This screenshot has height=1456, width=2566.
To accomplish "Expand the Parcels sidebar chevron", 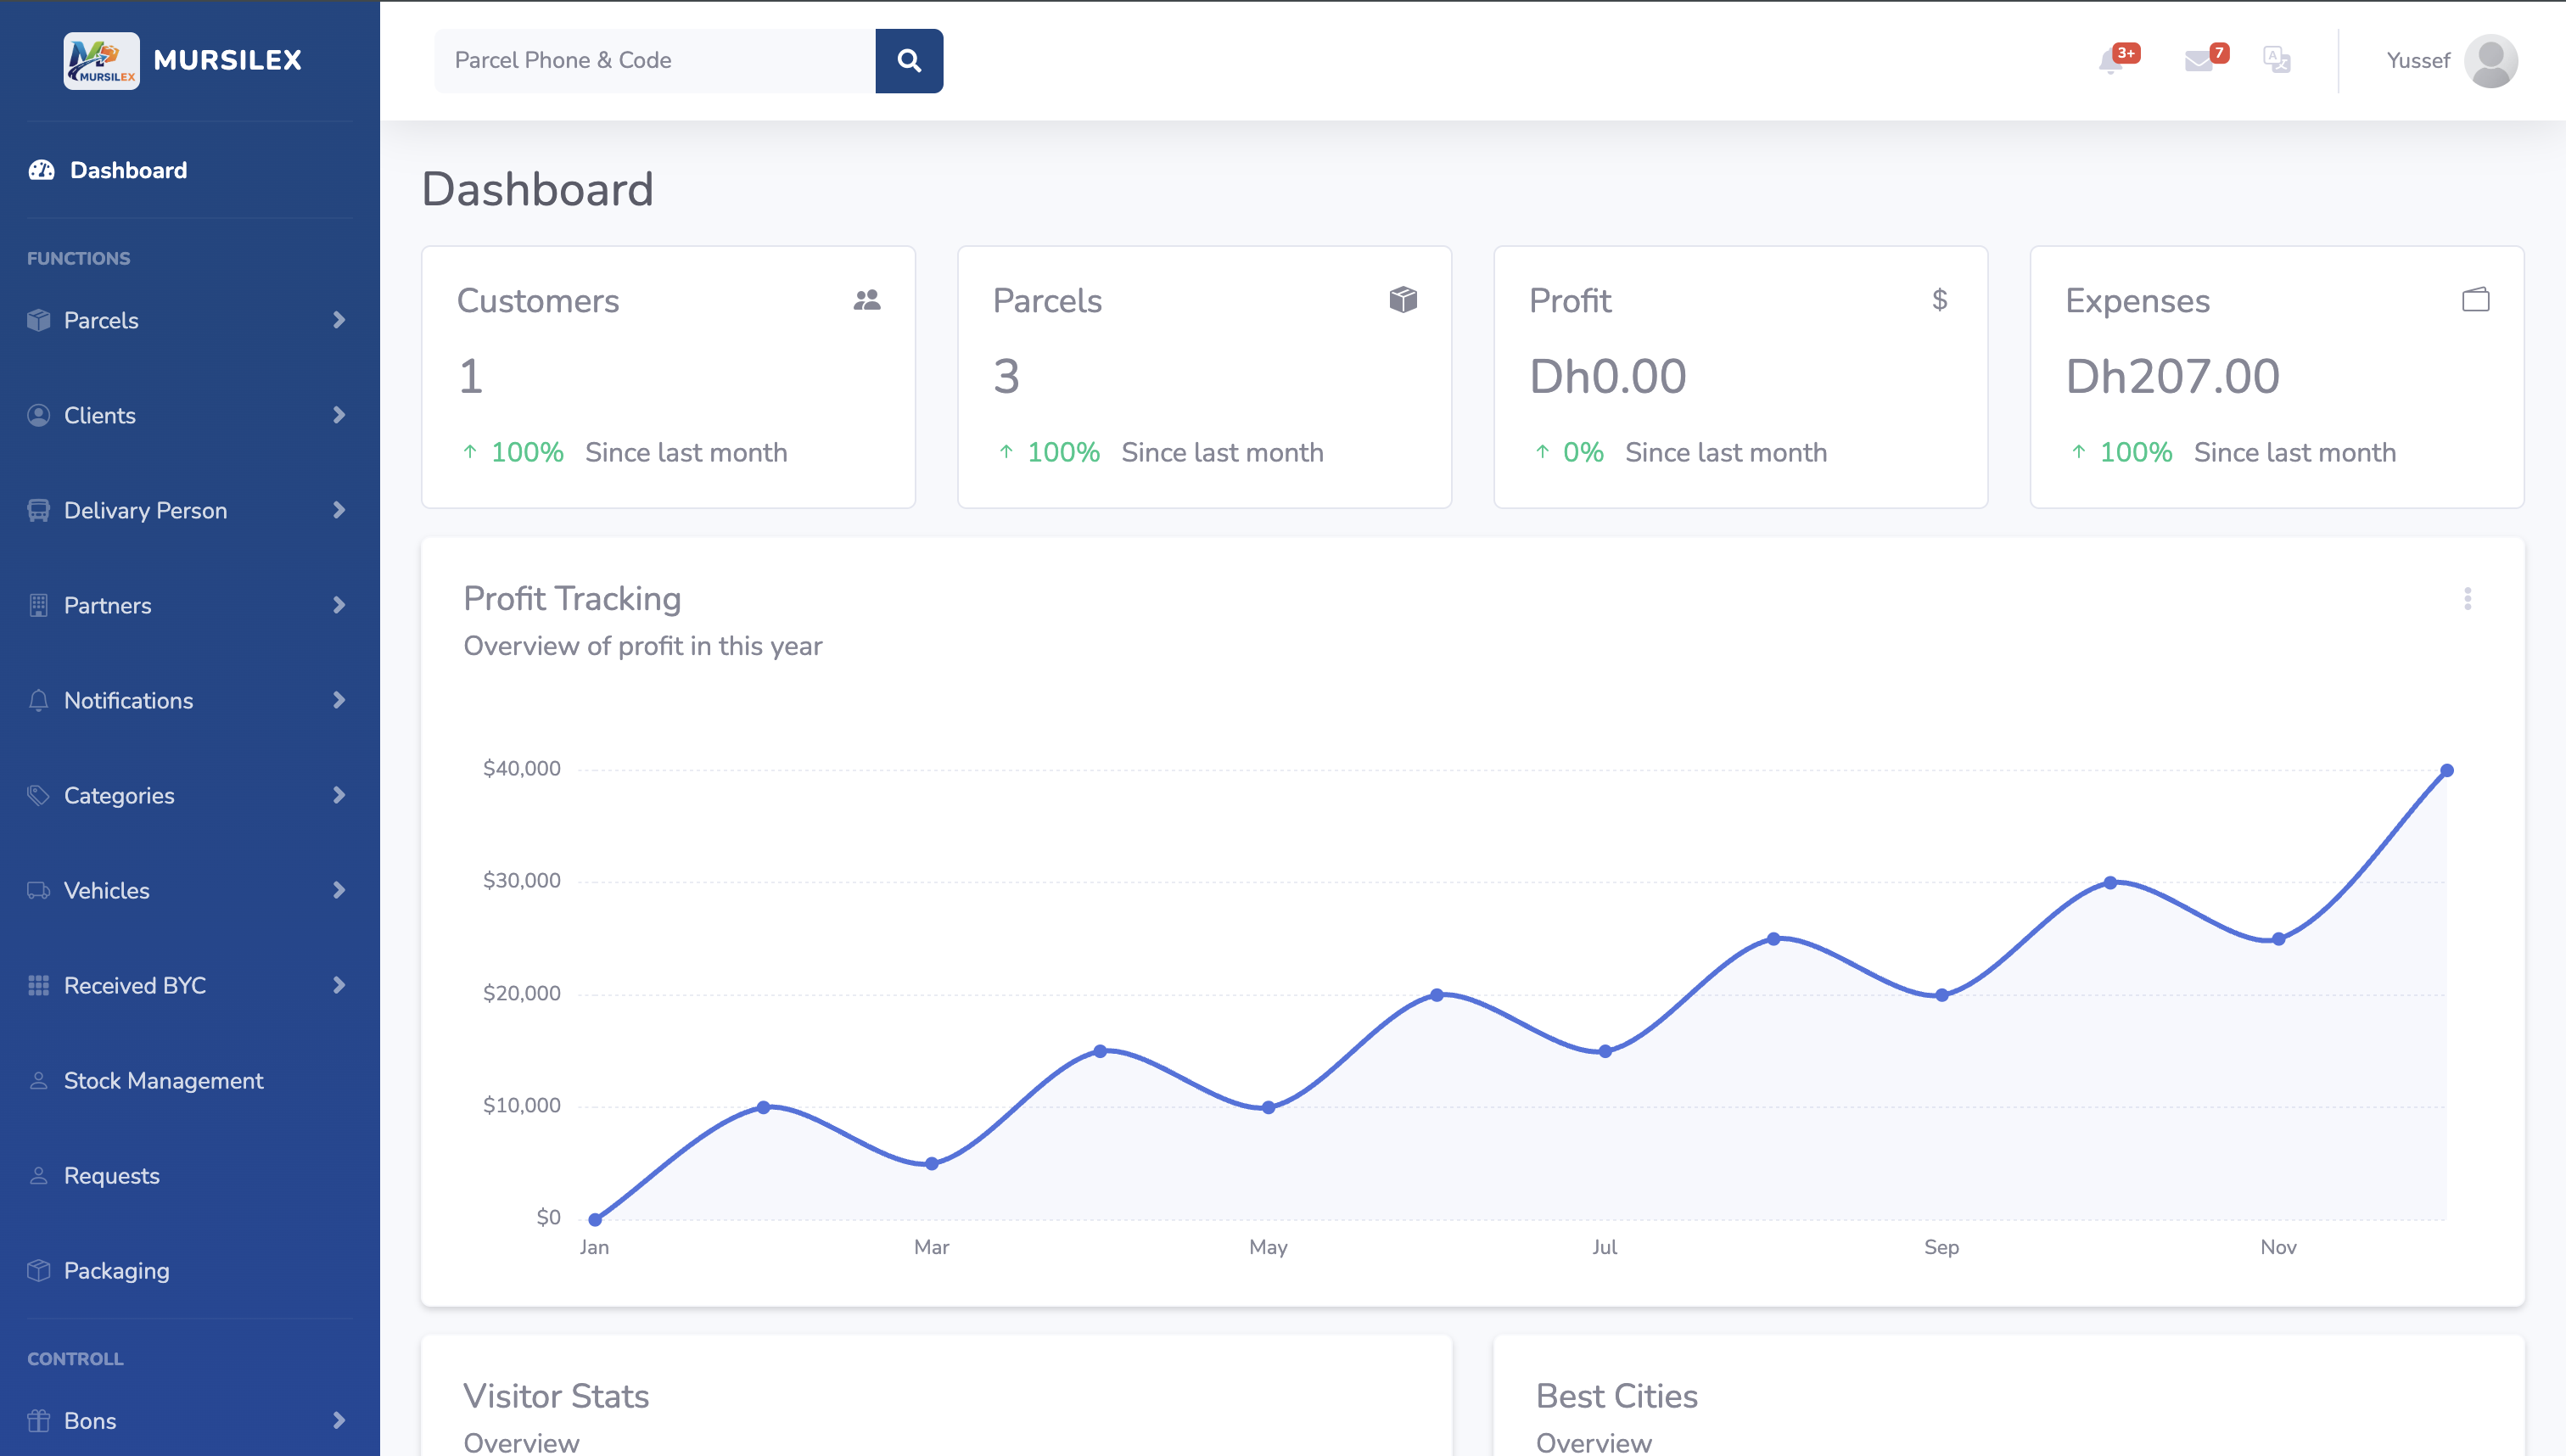I will coord(339,320).
